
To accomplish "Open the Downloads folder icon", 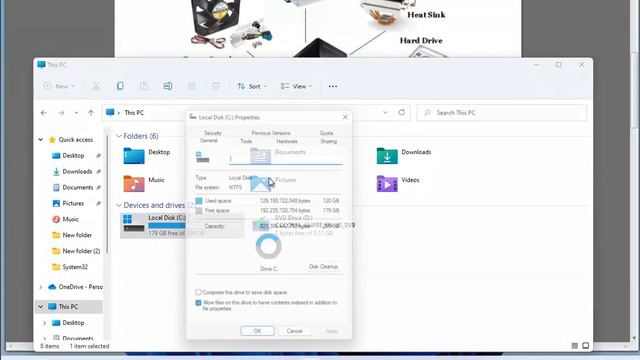I will point(387,156).
